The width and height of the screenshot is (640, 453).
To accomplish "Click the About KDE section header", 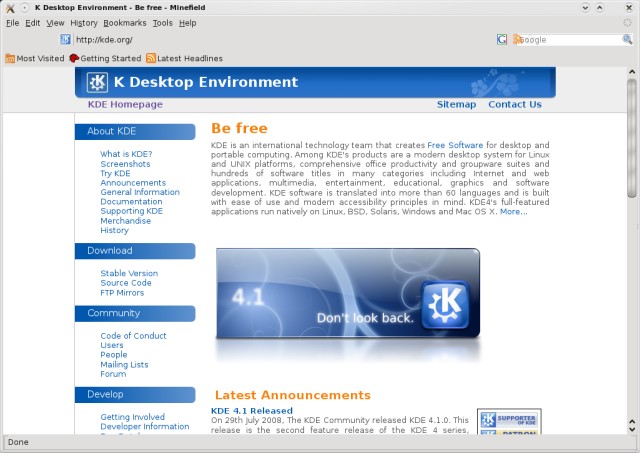I will click(135, 131).
